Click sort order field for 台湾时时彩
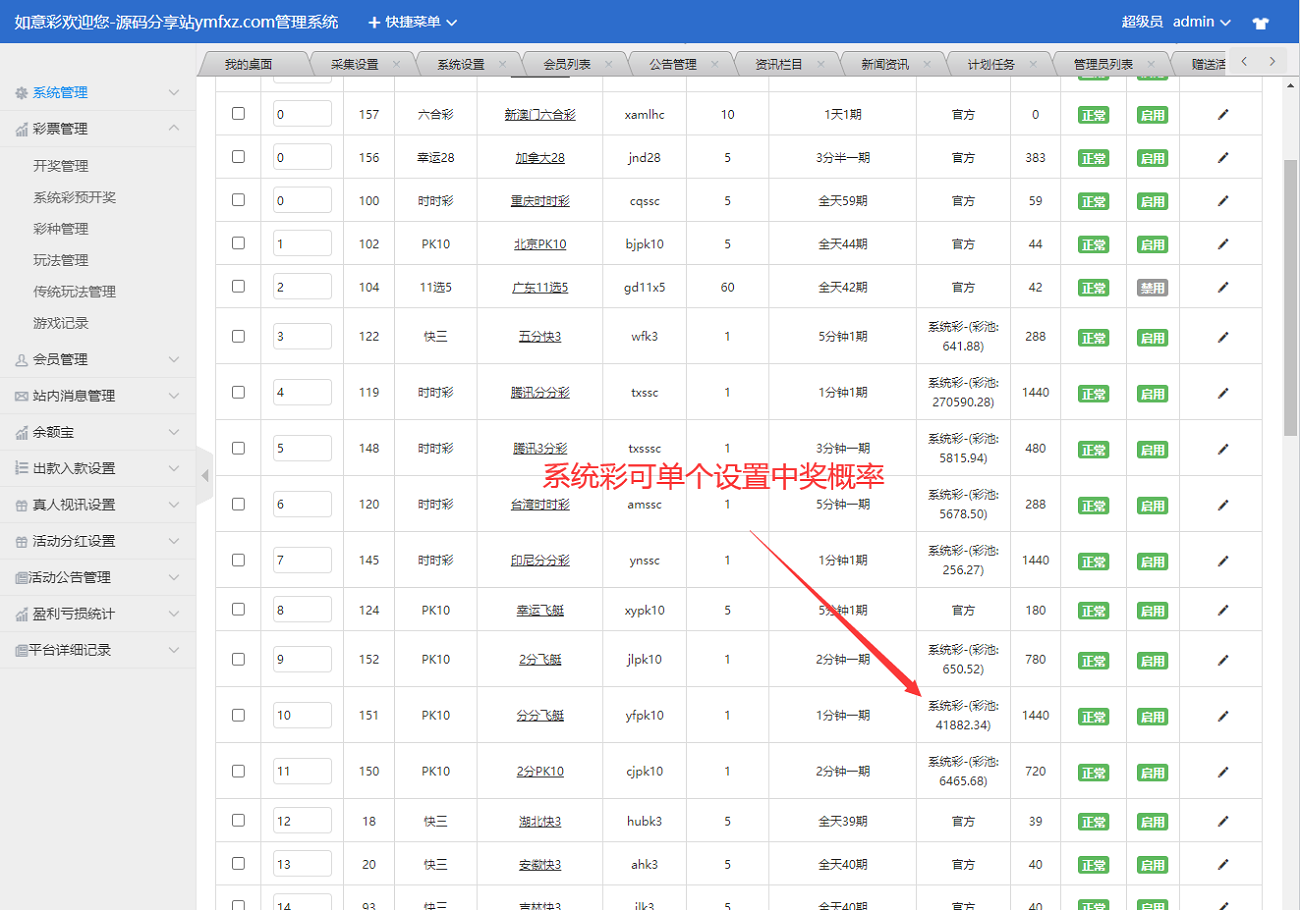 (302, 504)
